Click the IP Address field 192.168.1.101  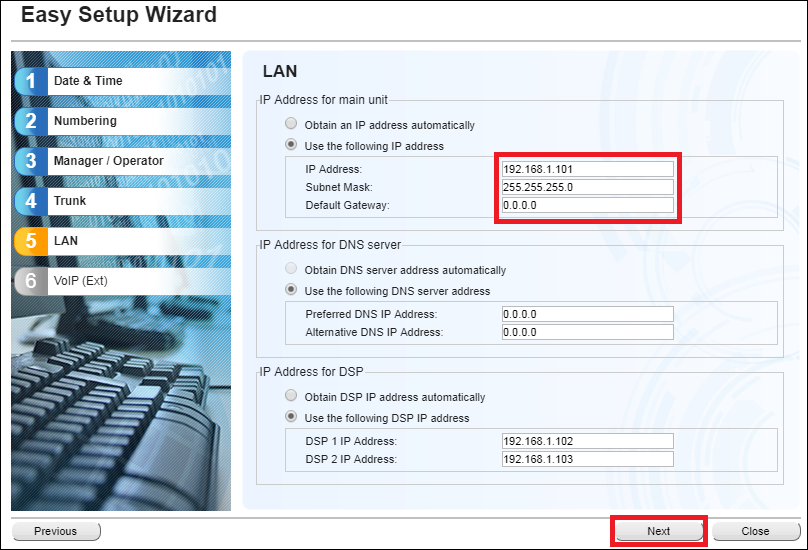587,169
